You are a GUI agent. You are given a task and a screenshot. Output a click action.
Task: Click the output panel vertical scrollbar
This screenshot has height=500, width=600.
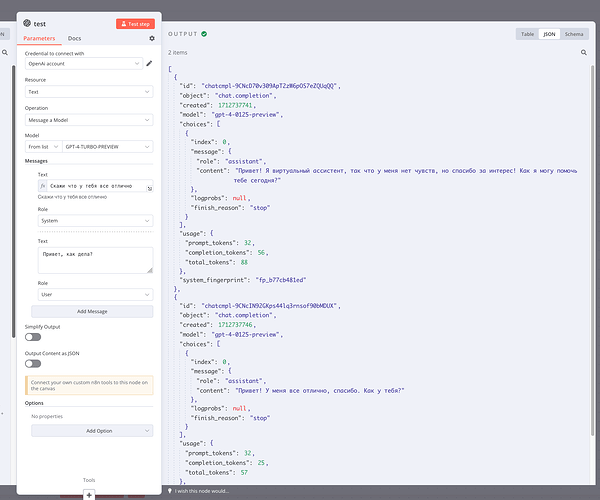click(592, 249)
